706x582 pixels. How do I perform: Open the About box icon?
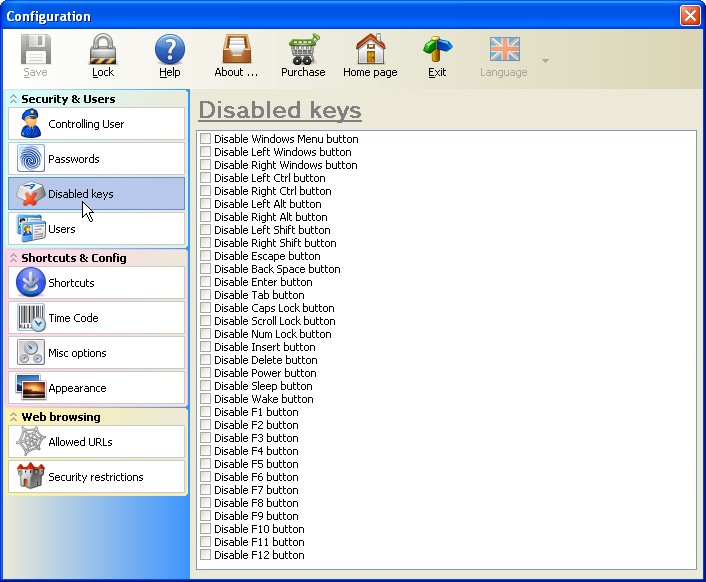tap(236, 49)
